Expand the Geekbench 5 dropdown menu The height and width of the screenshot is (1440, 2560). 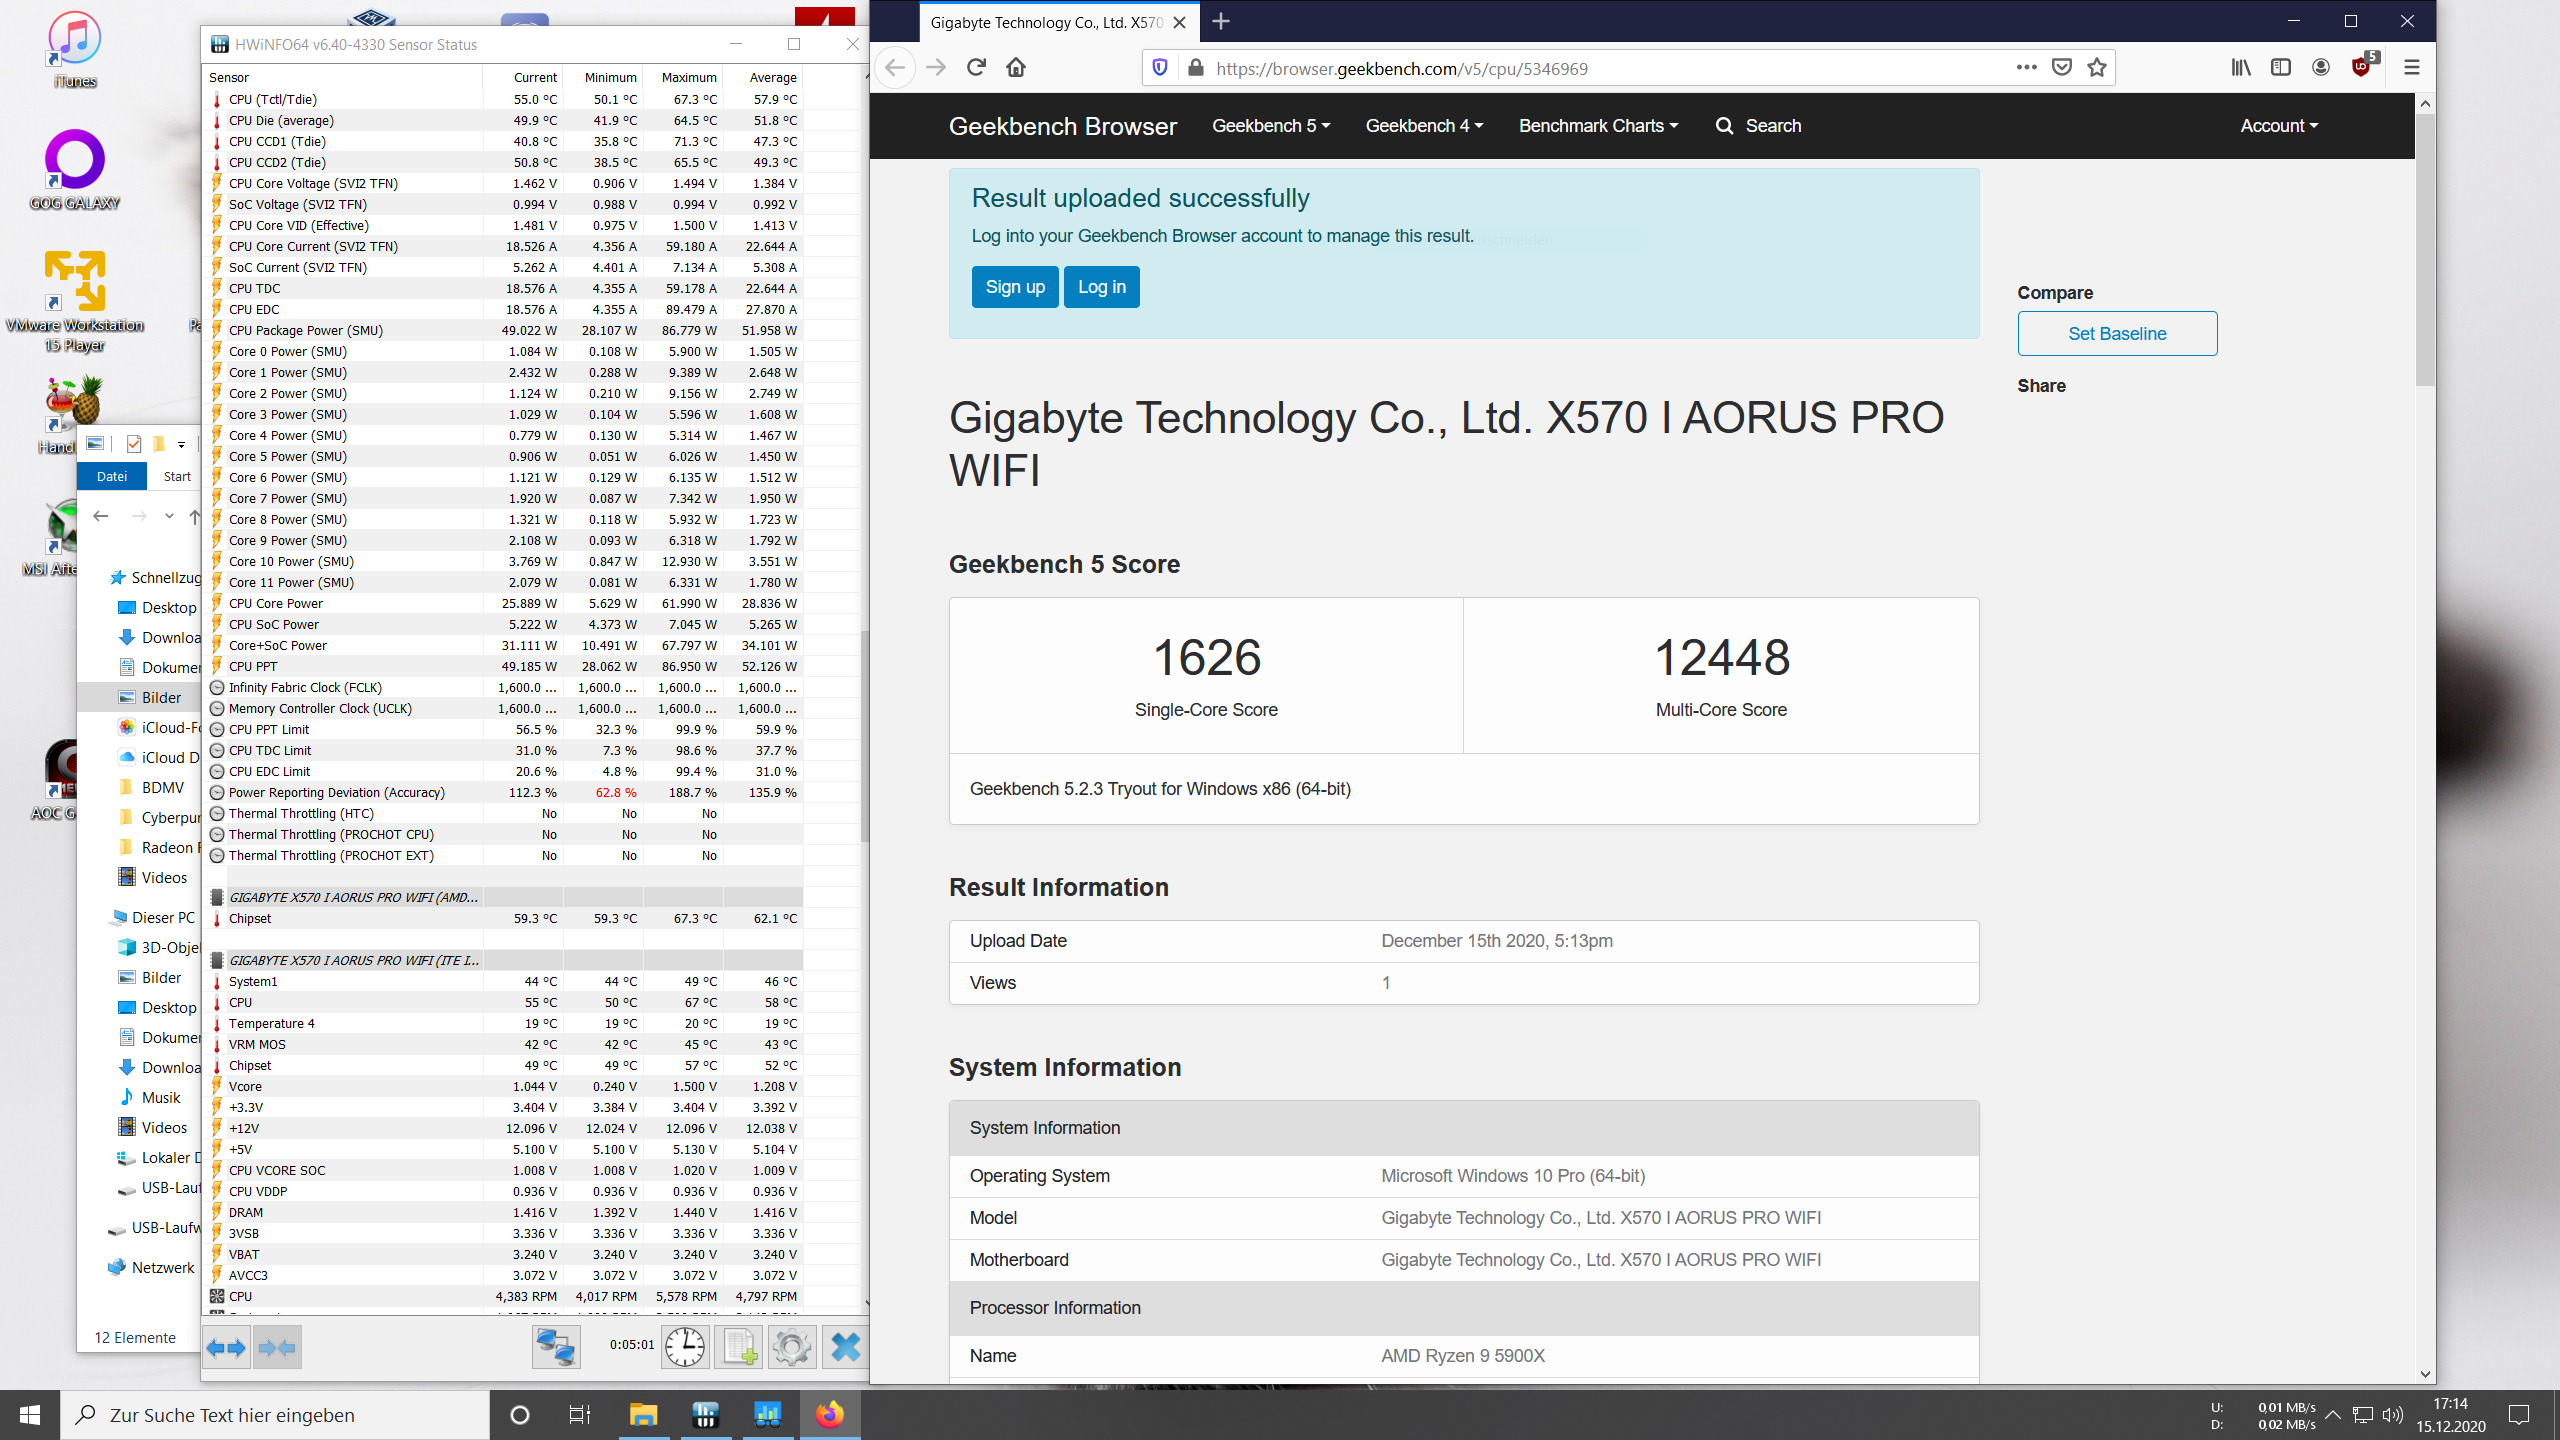[x=1271, y=126]
